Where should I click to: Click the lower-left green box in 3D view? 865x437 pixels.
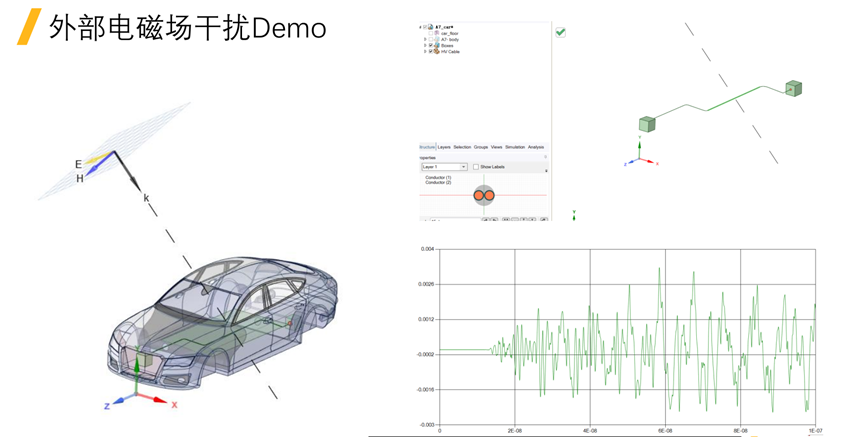tap(647, 124)
